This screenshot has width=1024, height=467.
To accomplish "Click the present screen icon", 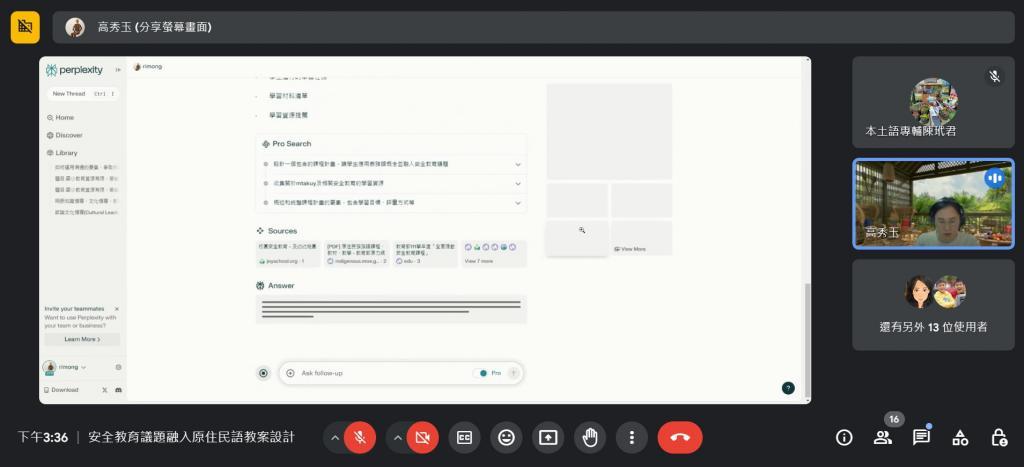I will tap(548, 437).
